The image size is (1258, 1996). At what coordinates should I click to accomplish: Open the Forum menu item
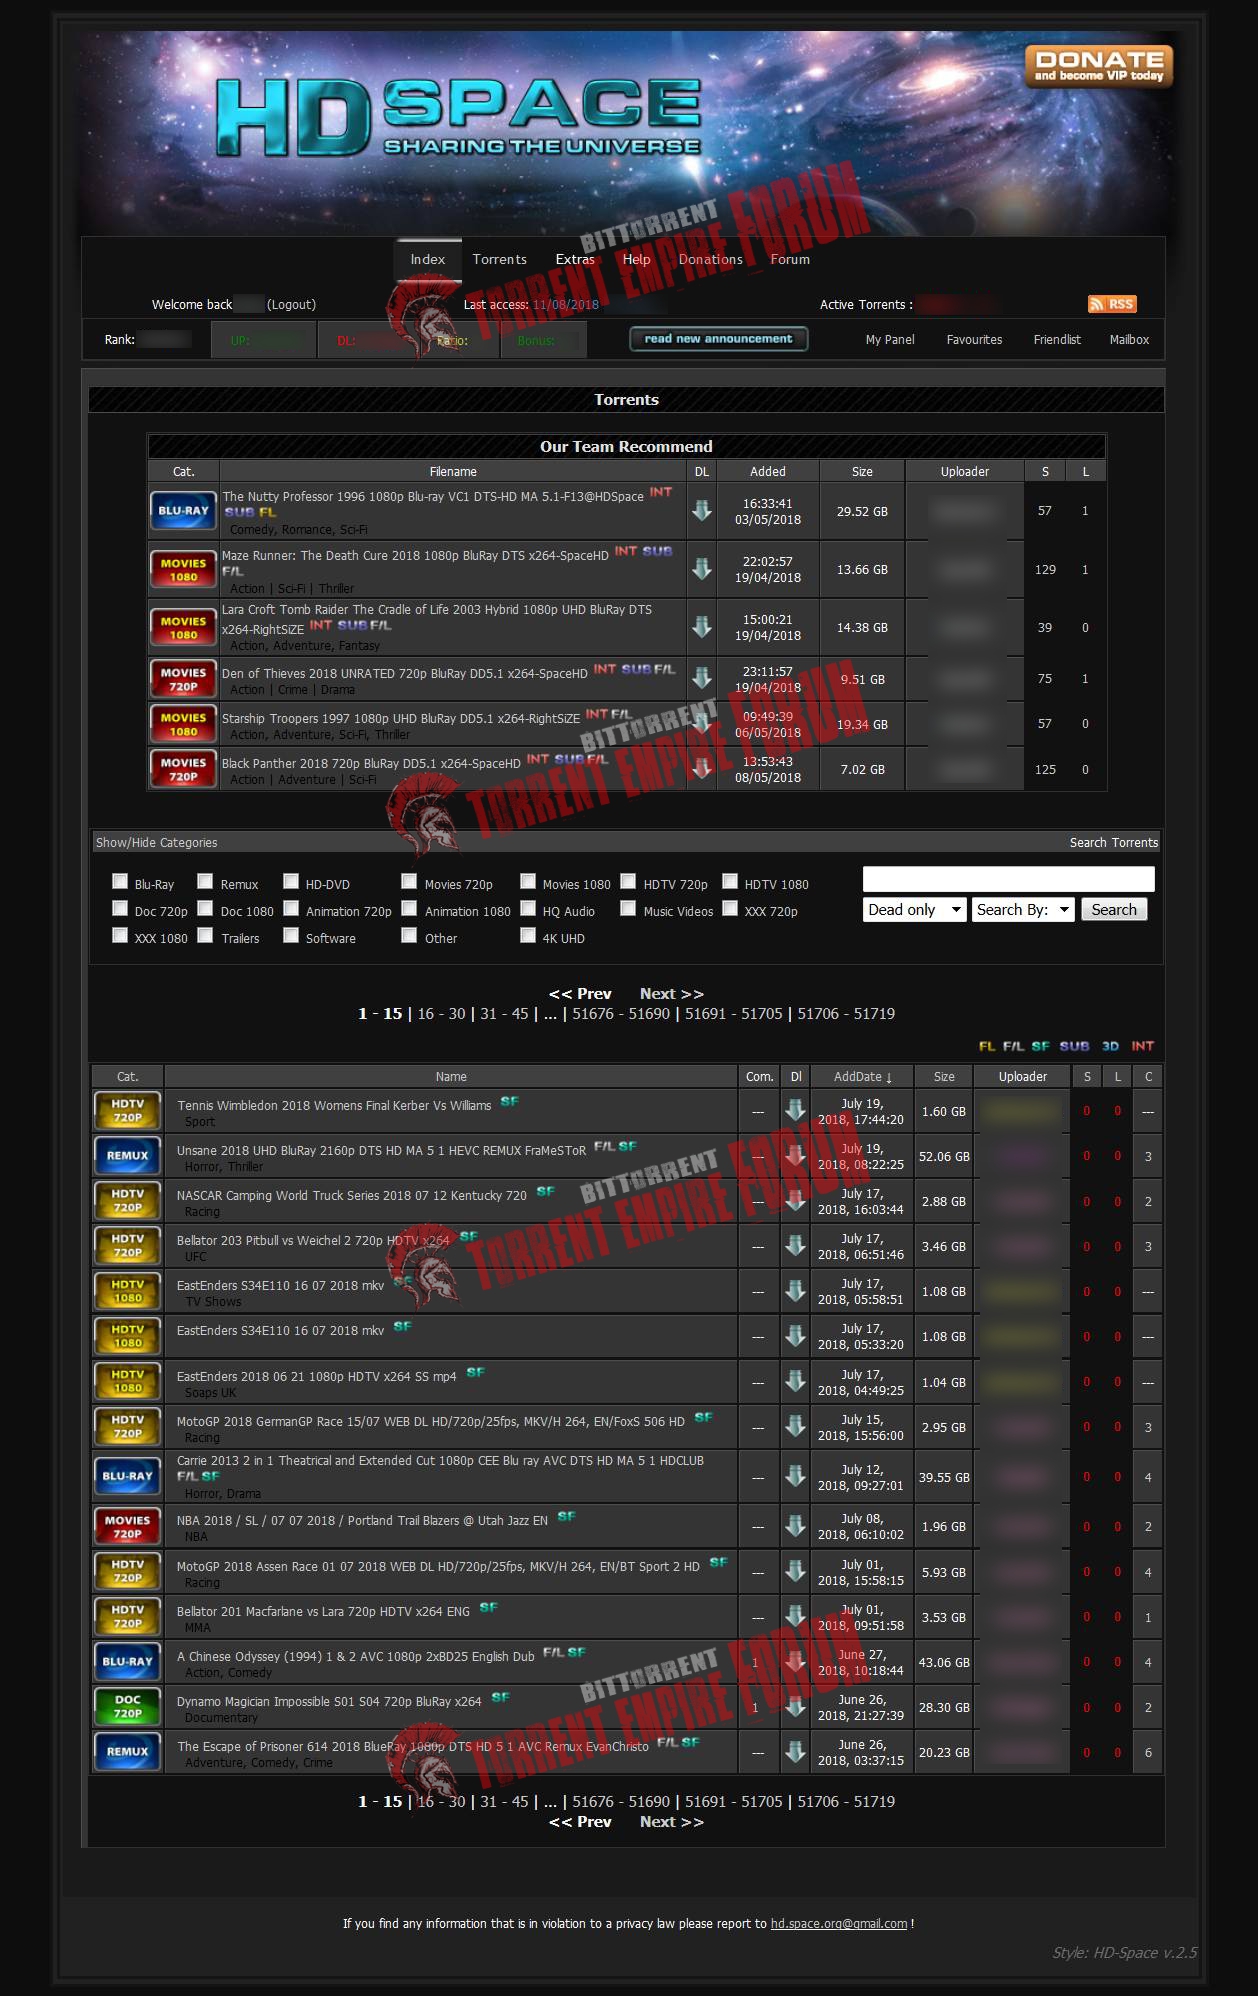point(790,259)
